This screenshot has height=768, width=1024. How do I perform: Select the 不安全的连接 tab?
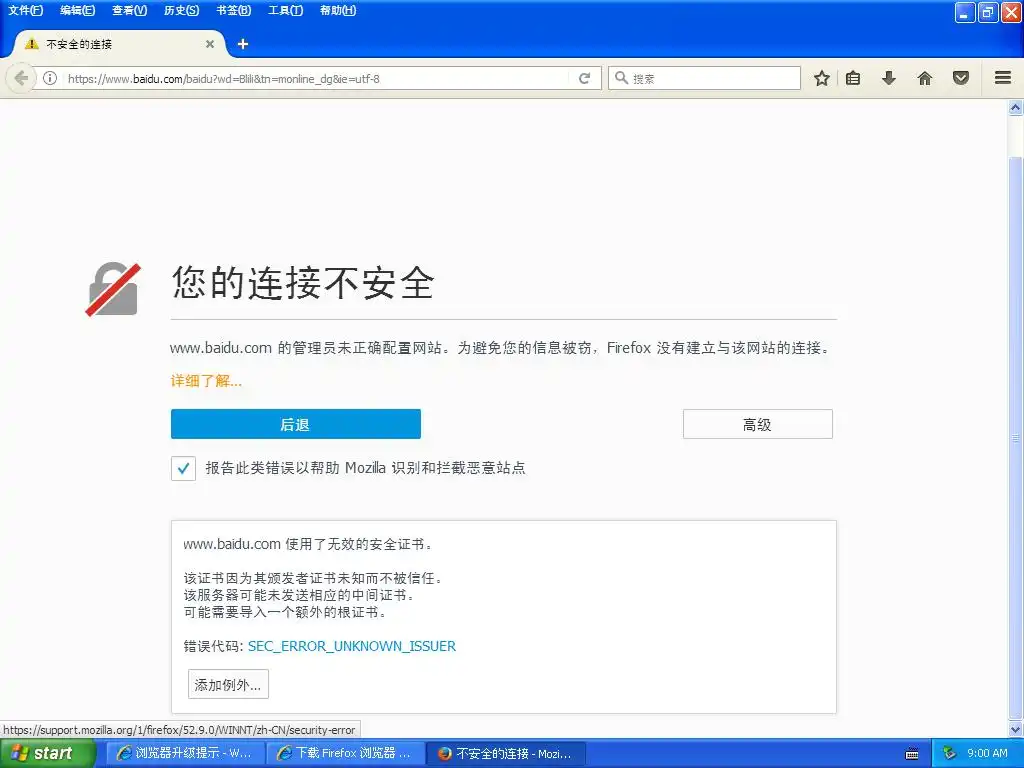(120, 44)
